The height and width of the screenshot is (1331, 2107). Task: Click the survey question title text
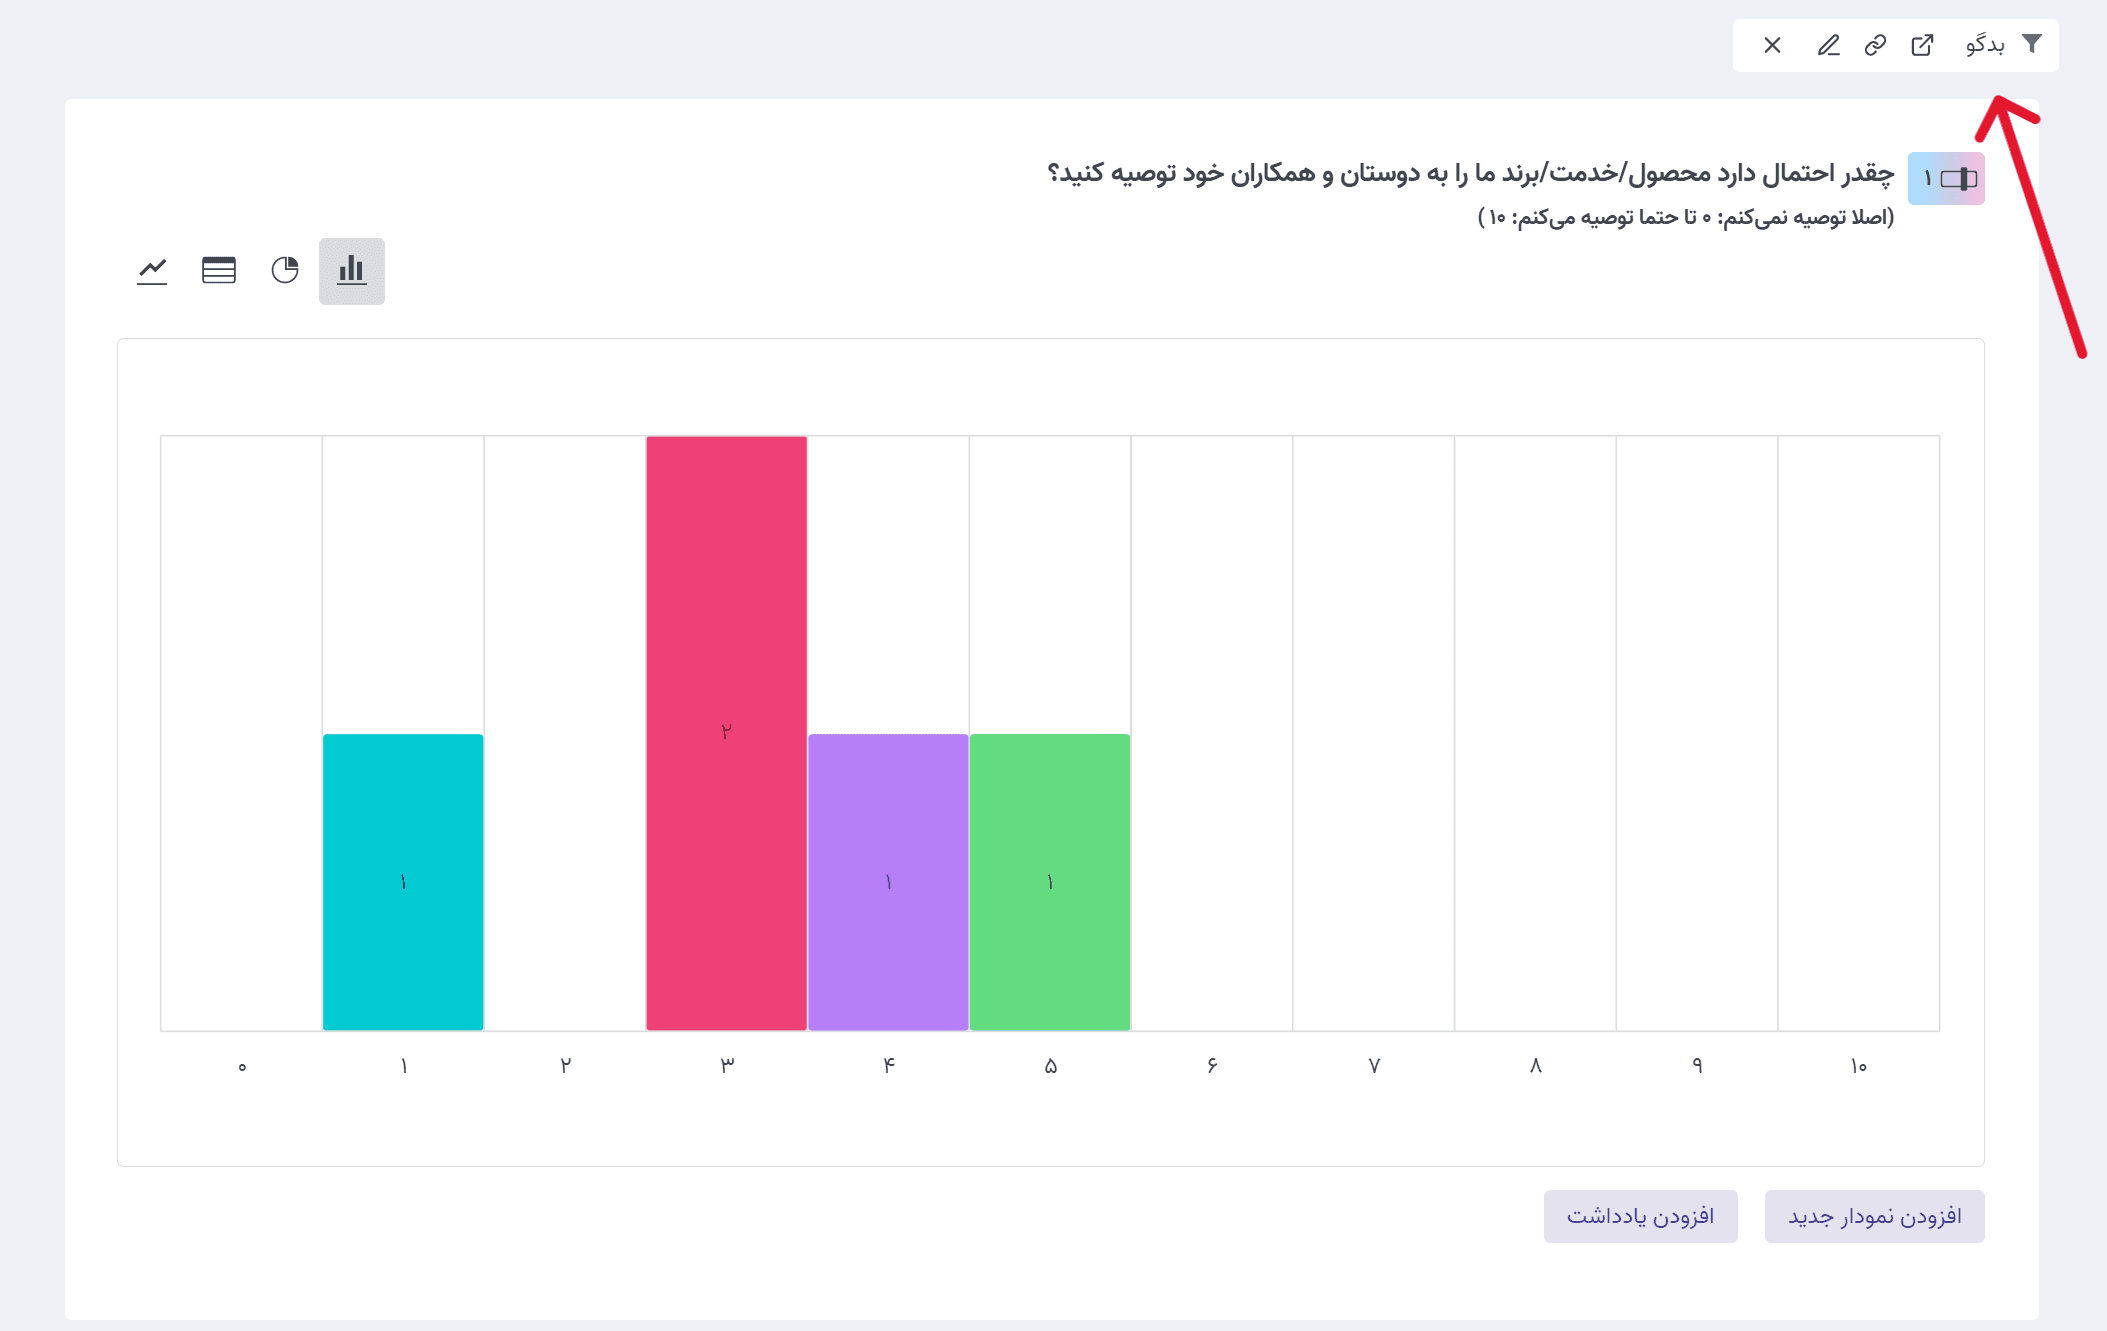(1470, 174)
